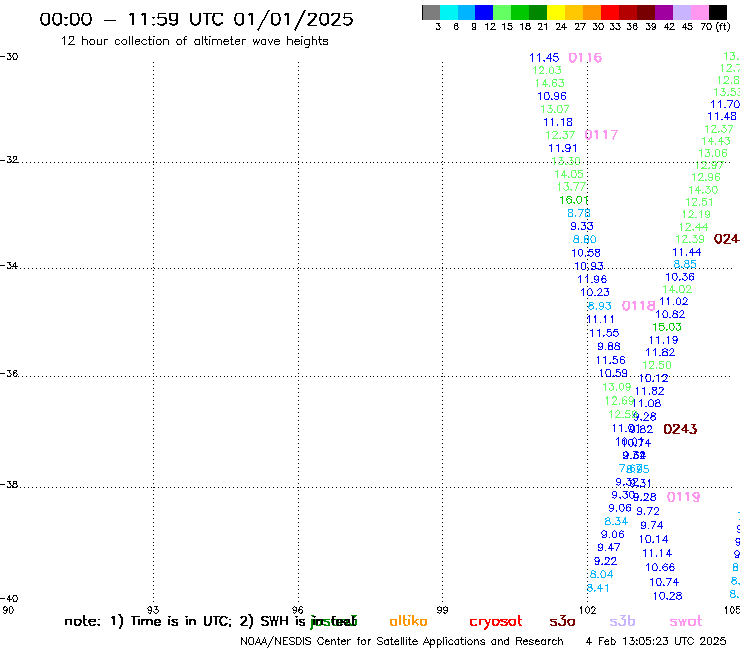Viewport: 740px width, 650px height.
Task: Click wave height value 11.44
Action: (687, 253)
